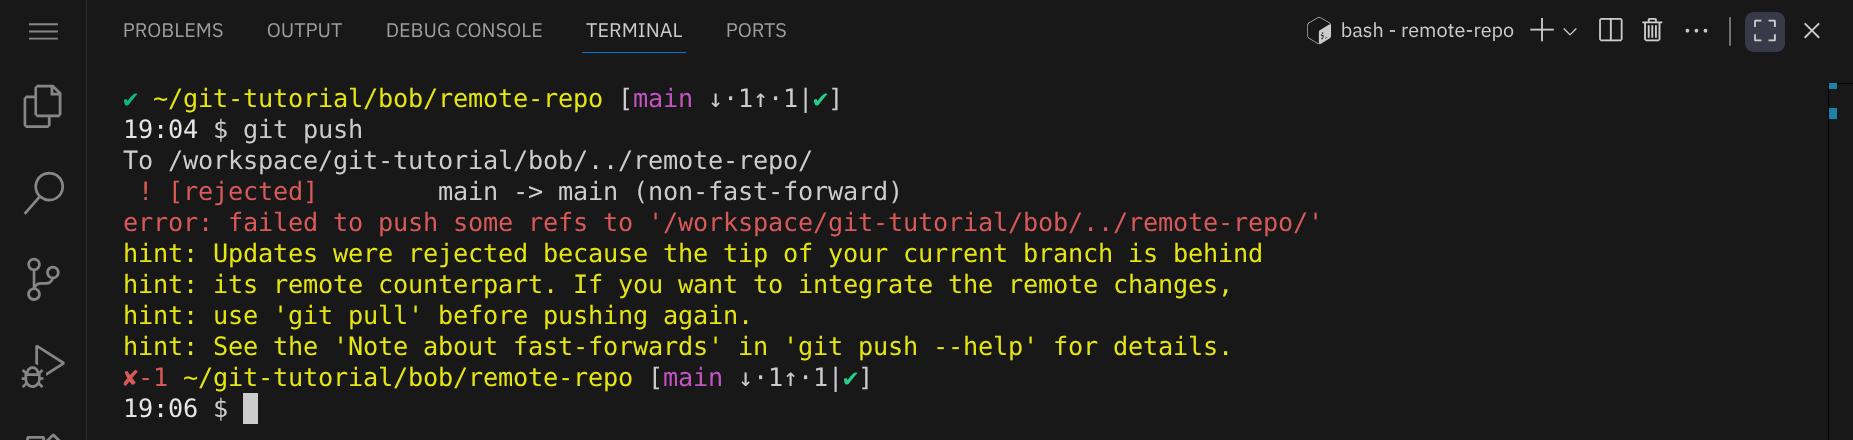Close the terminal panel
Viewport: 1853px width, 440px height.
coord(1811,31)
